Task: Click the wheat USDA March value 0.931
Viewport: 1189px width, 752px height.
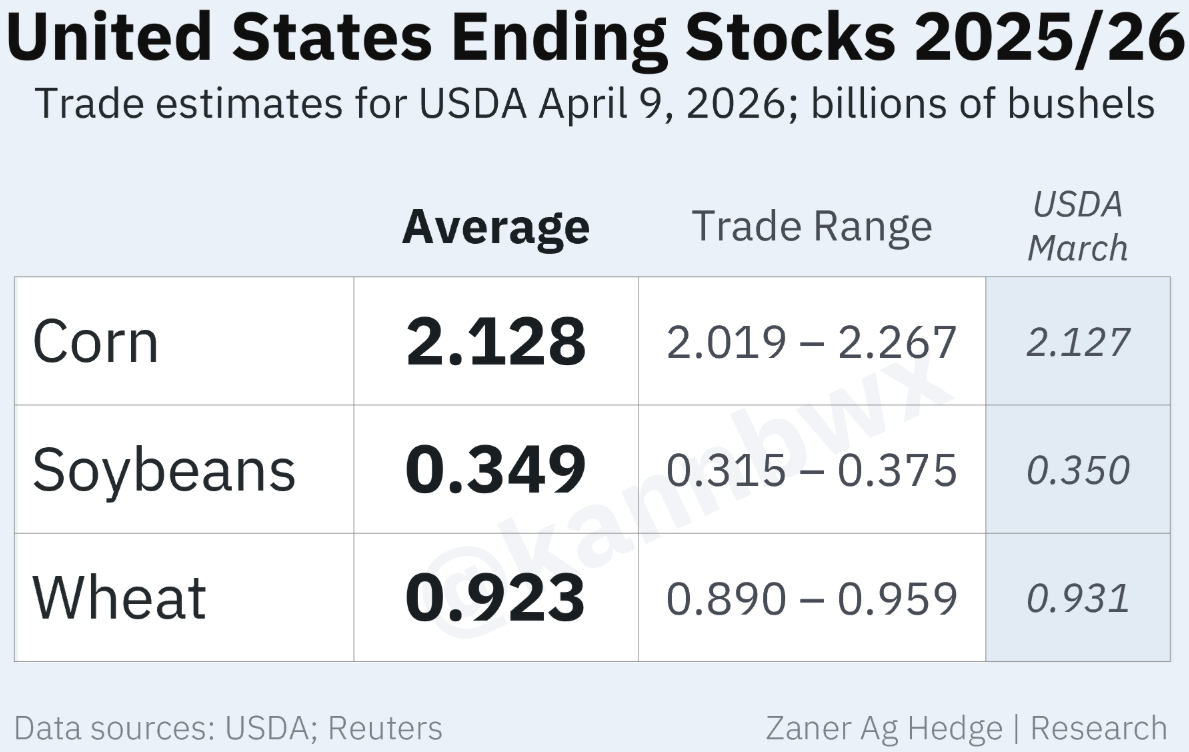Action: pos(1077,598)
